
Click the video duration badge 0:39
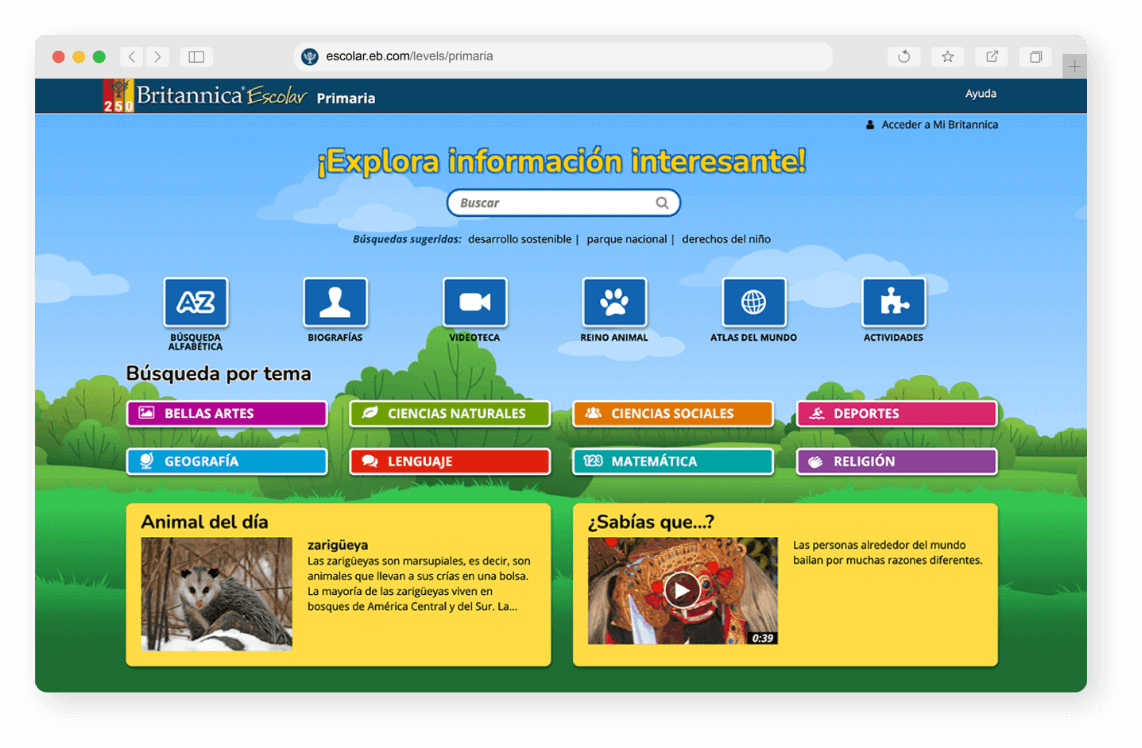point(763,638)
